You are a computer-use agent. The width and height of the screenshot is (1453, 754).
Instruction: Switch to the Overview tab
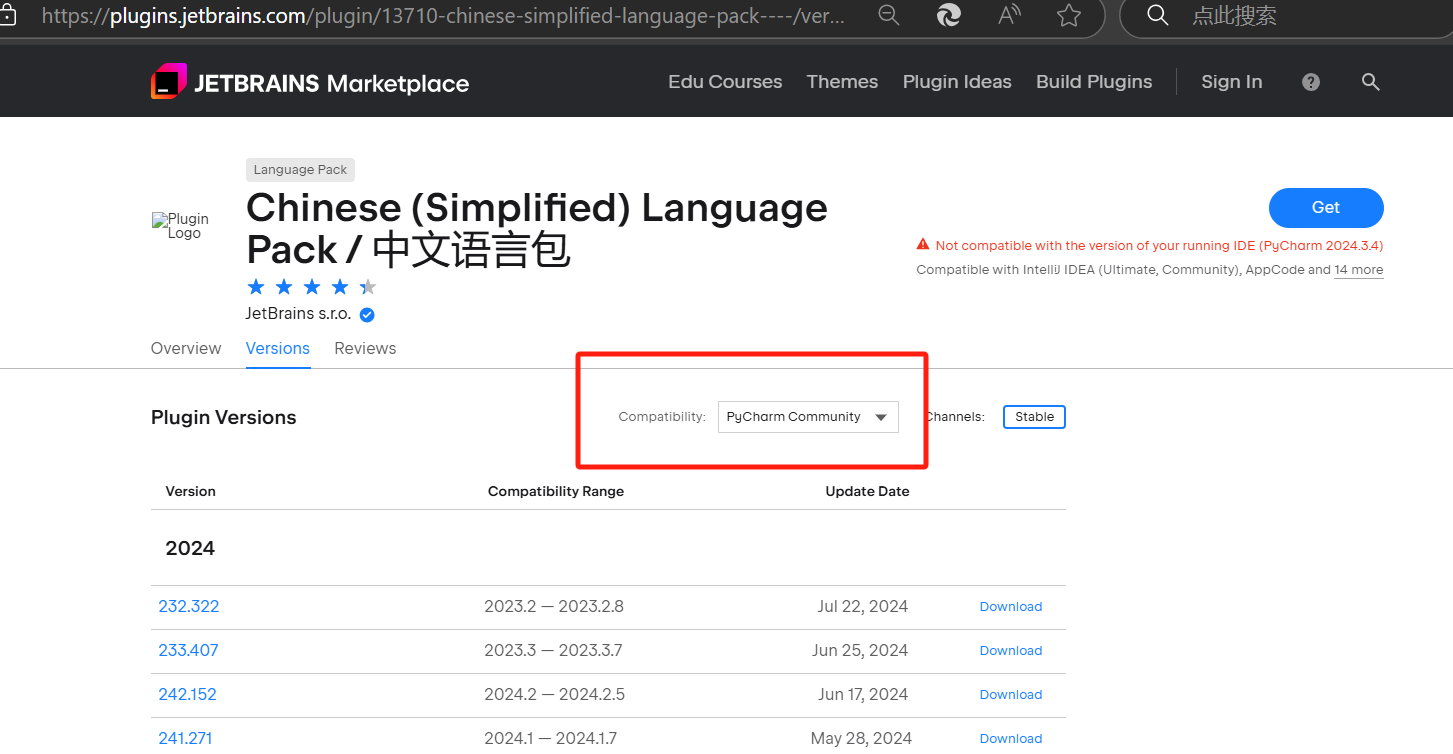coord(186,348)
